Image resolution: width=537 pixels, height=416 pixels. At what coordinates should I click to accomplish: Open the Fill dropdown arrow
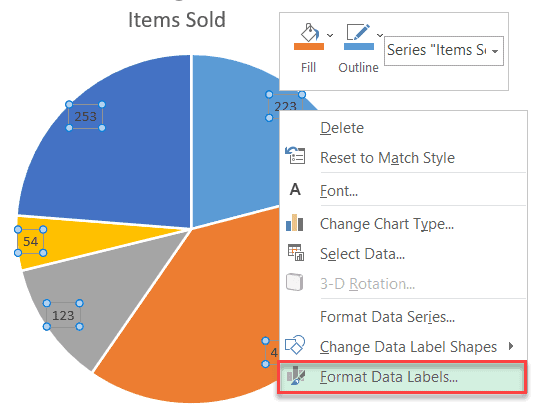tap(330, 35)
